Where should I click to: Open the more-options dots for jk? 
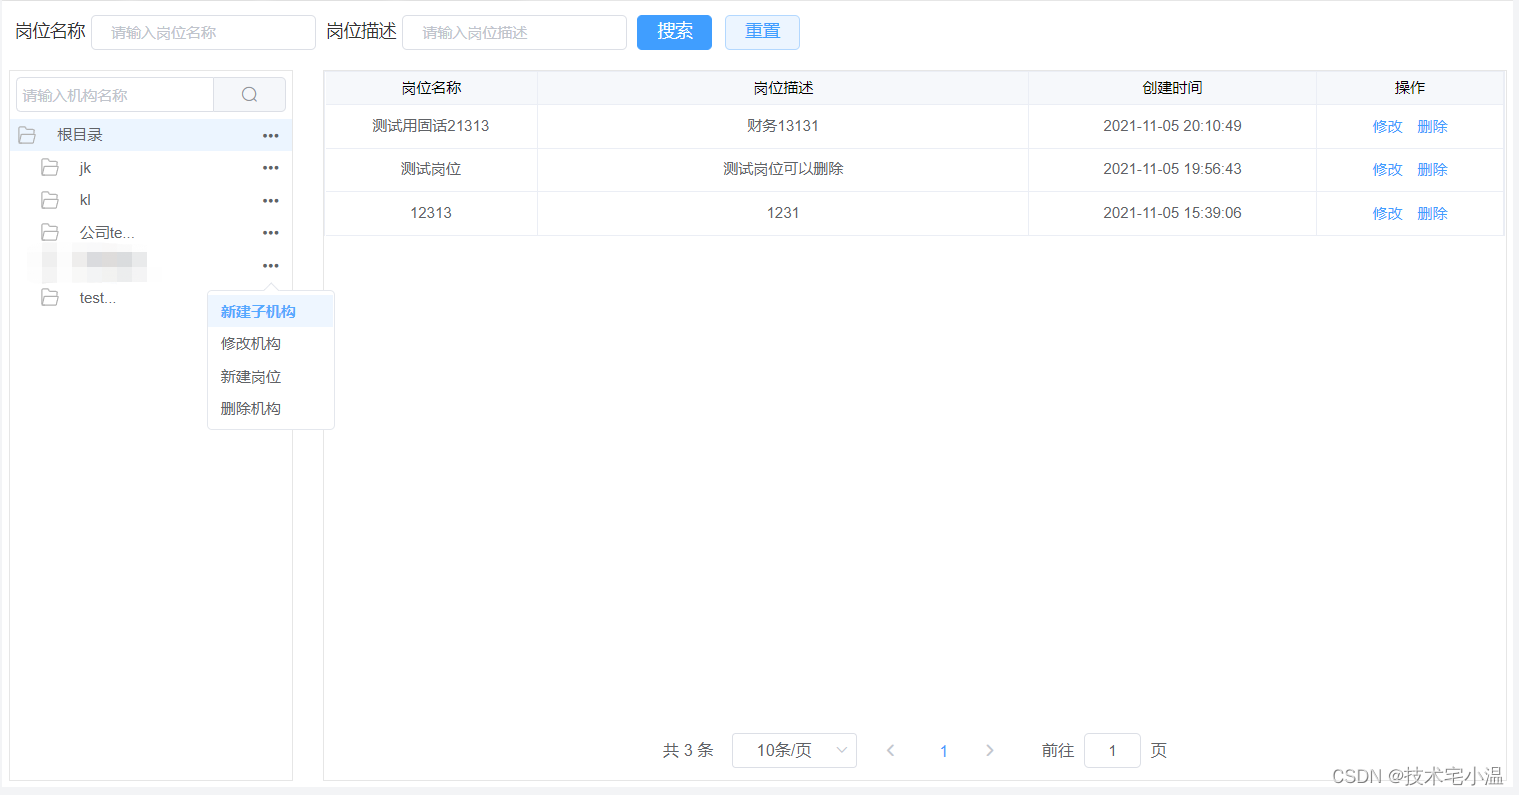(271, 168)
